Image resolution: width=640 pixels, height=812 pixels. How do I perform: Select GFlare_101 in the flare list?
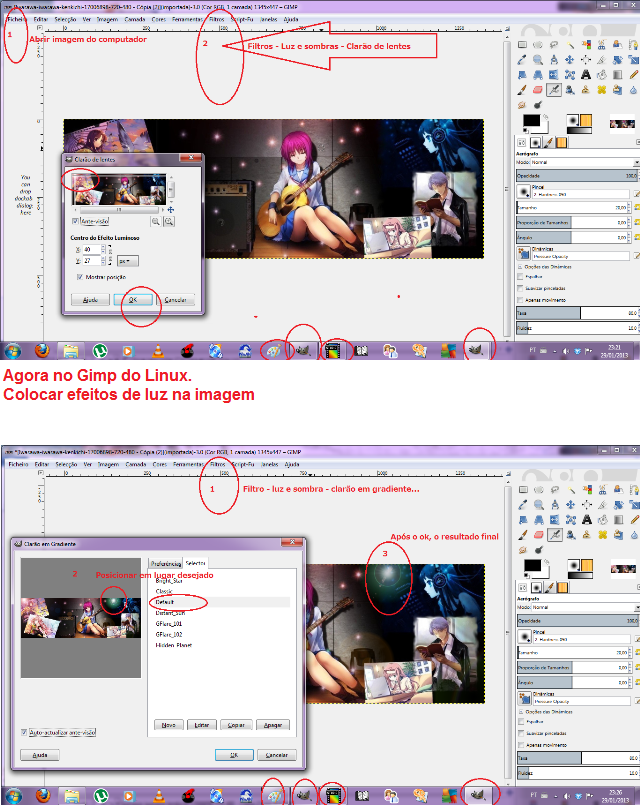169,624
